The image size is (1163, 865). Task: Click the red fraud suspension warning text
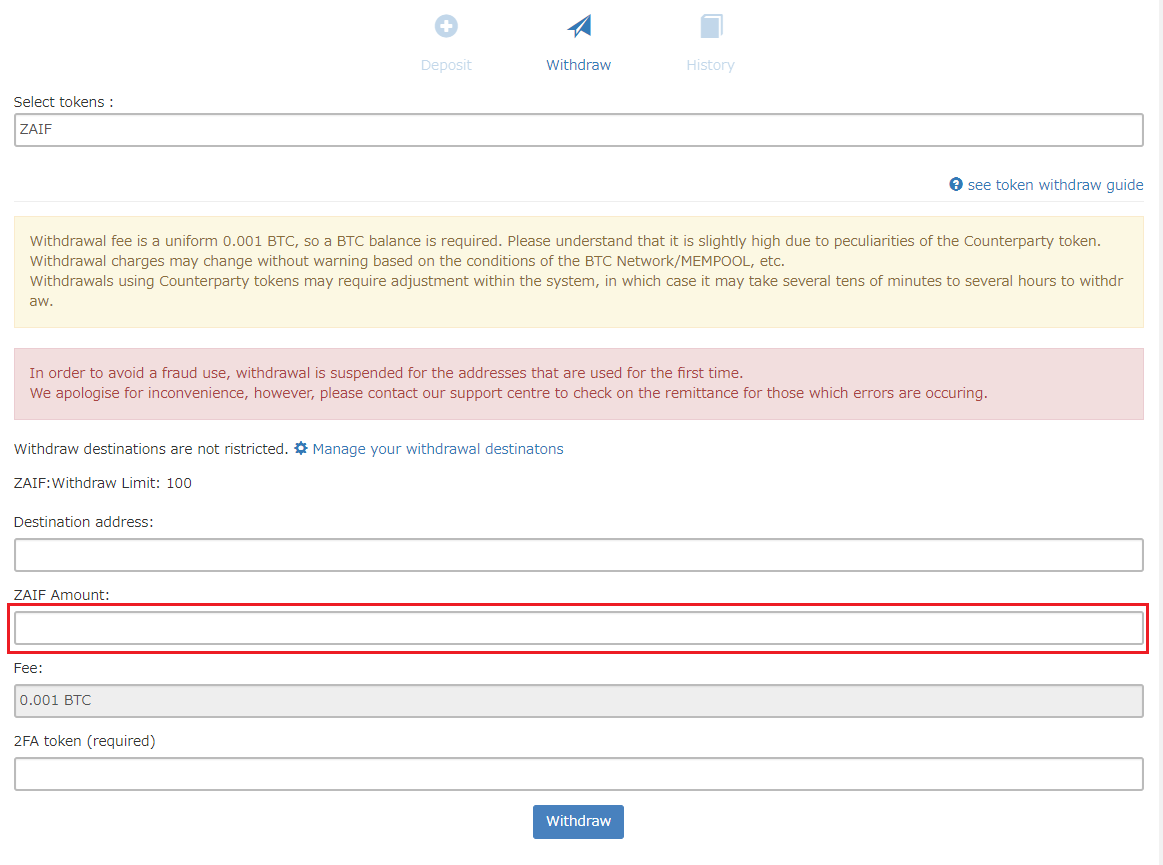pos(509,383)
